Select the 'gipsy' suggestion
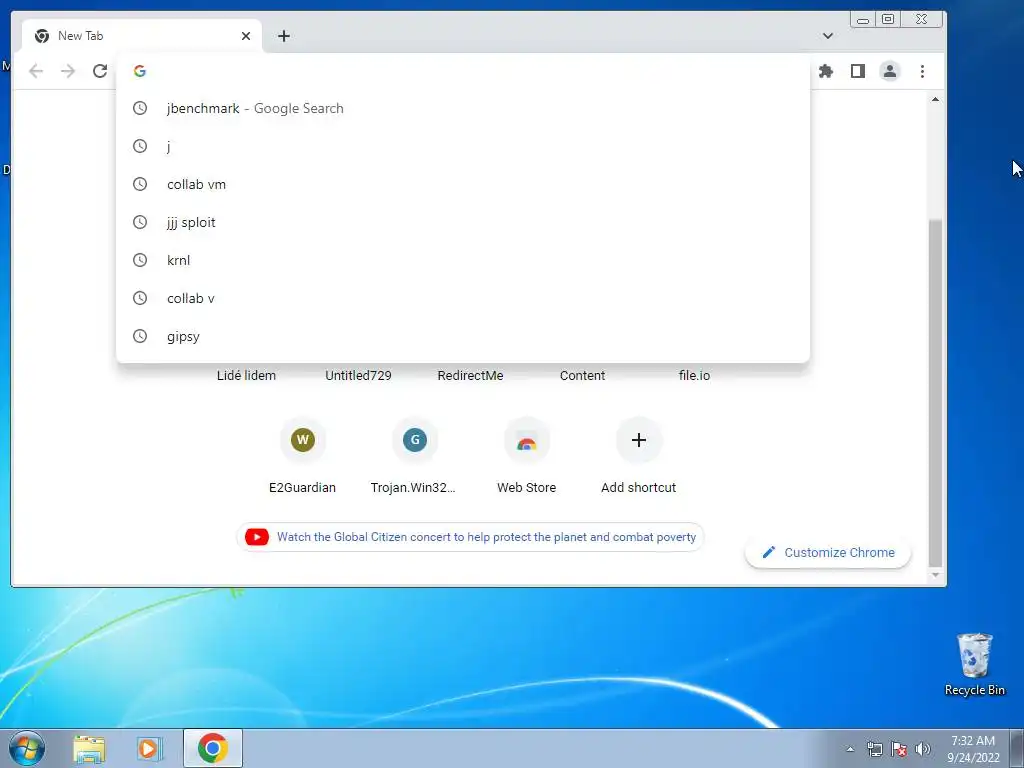Viewport: 1024px width, 768px height. pos(463,336)
